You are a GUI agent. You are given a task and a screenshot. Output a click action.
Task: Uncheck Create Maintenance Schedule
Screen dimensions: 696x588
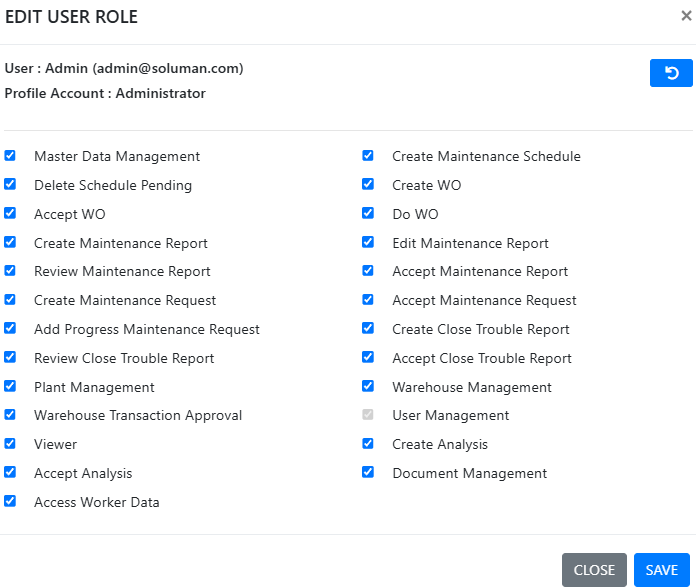pos(368,156)
